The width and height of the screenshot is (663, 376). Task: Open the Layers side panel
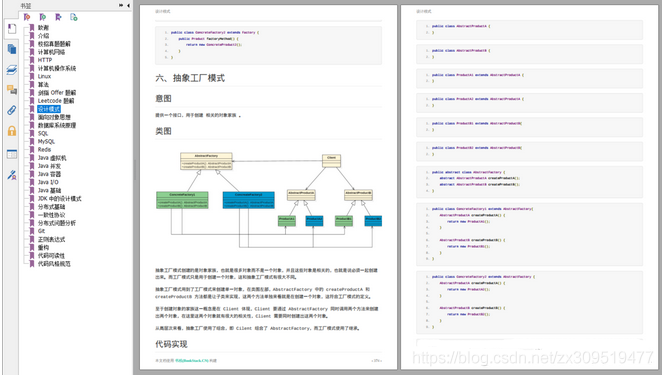tap(12, 69)
